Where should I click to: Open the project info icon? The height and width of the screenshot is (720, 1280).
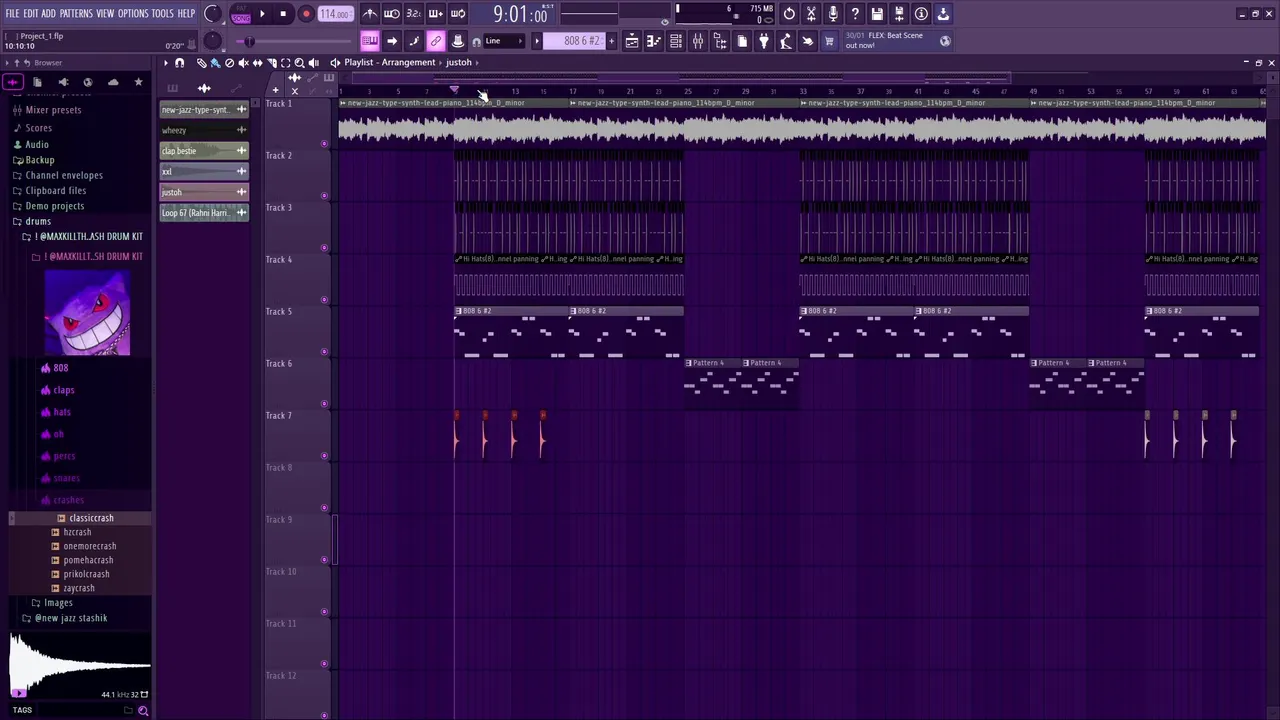click(x=921, y=14)
